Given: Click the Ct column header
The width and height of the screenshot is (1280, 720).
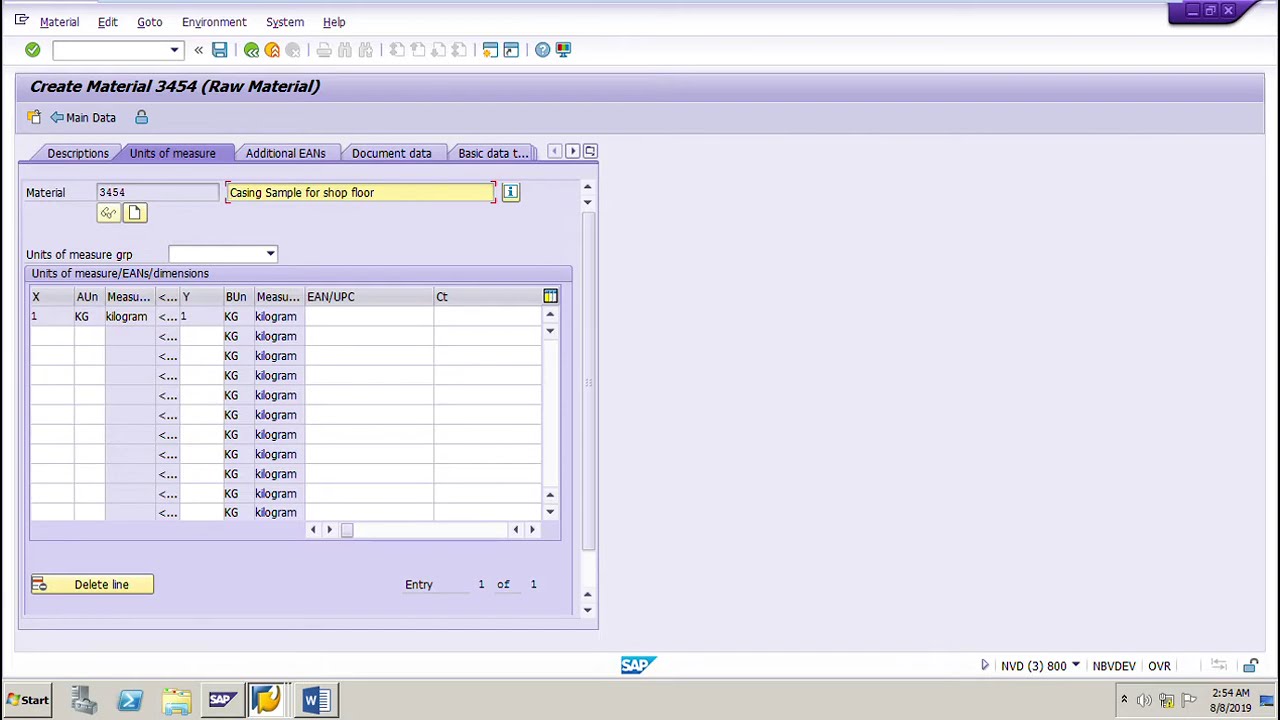Looking at the screenshot, I should [x=487, y=297].
